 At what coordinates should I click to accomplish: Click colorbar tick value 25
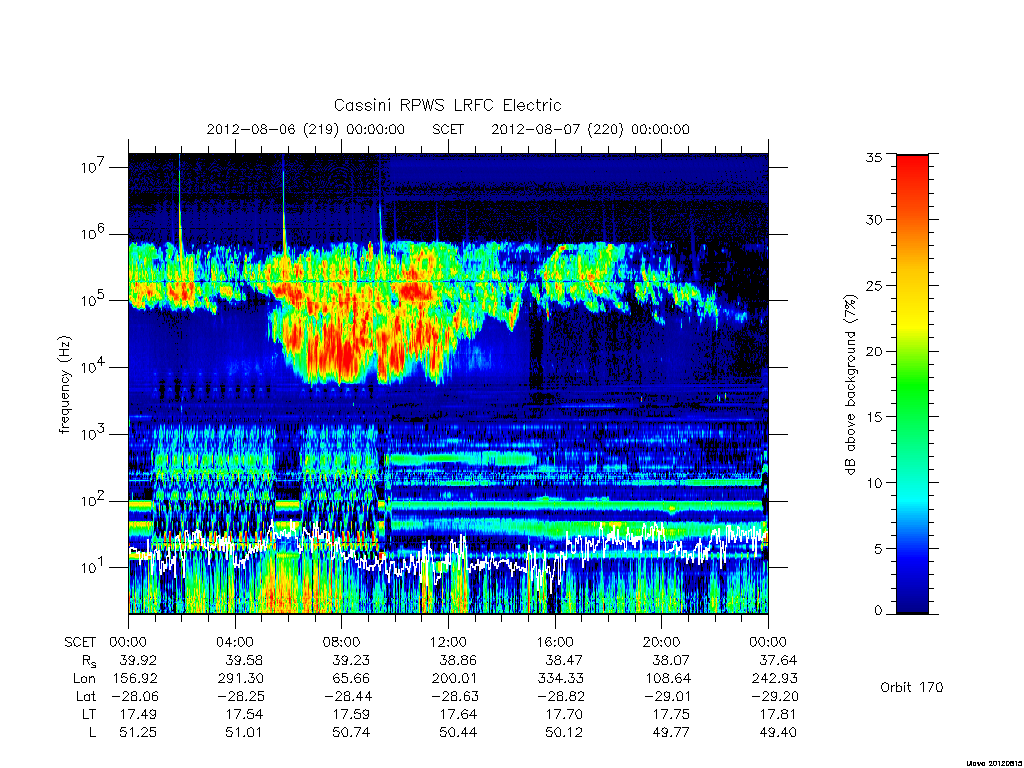pyautogui.click(x=873, y=286)
